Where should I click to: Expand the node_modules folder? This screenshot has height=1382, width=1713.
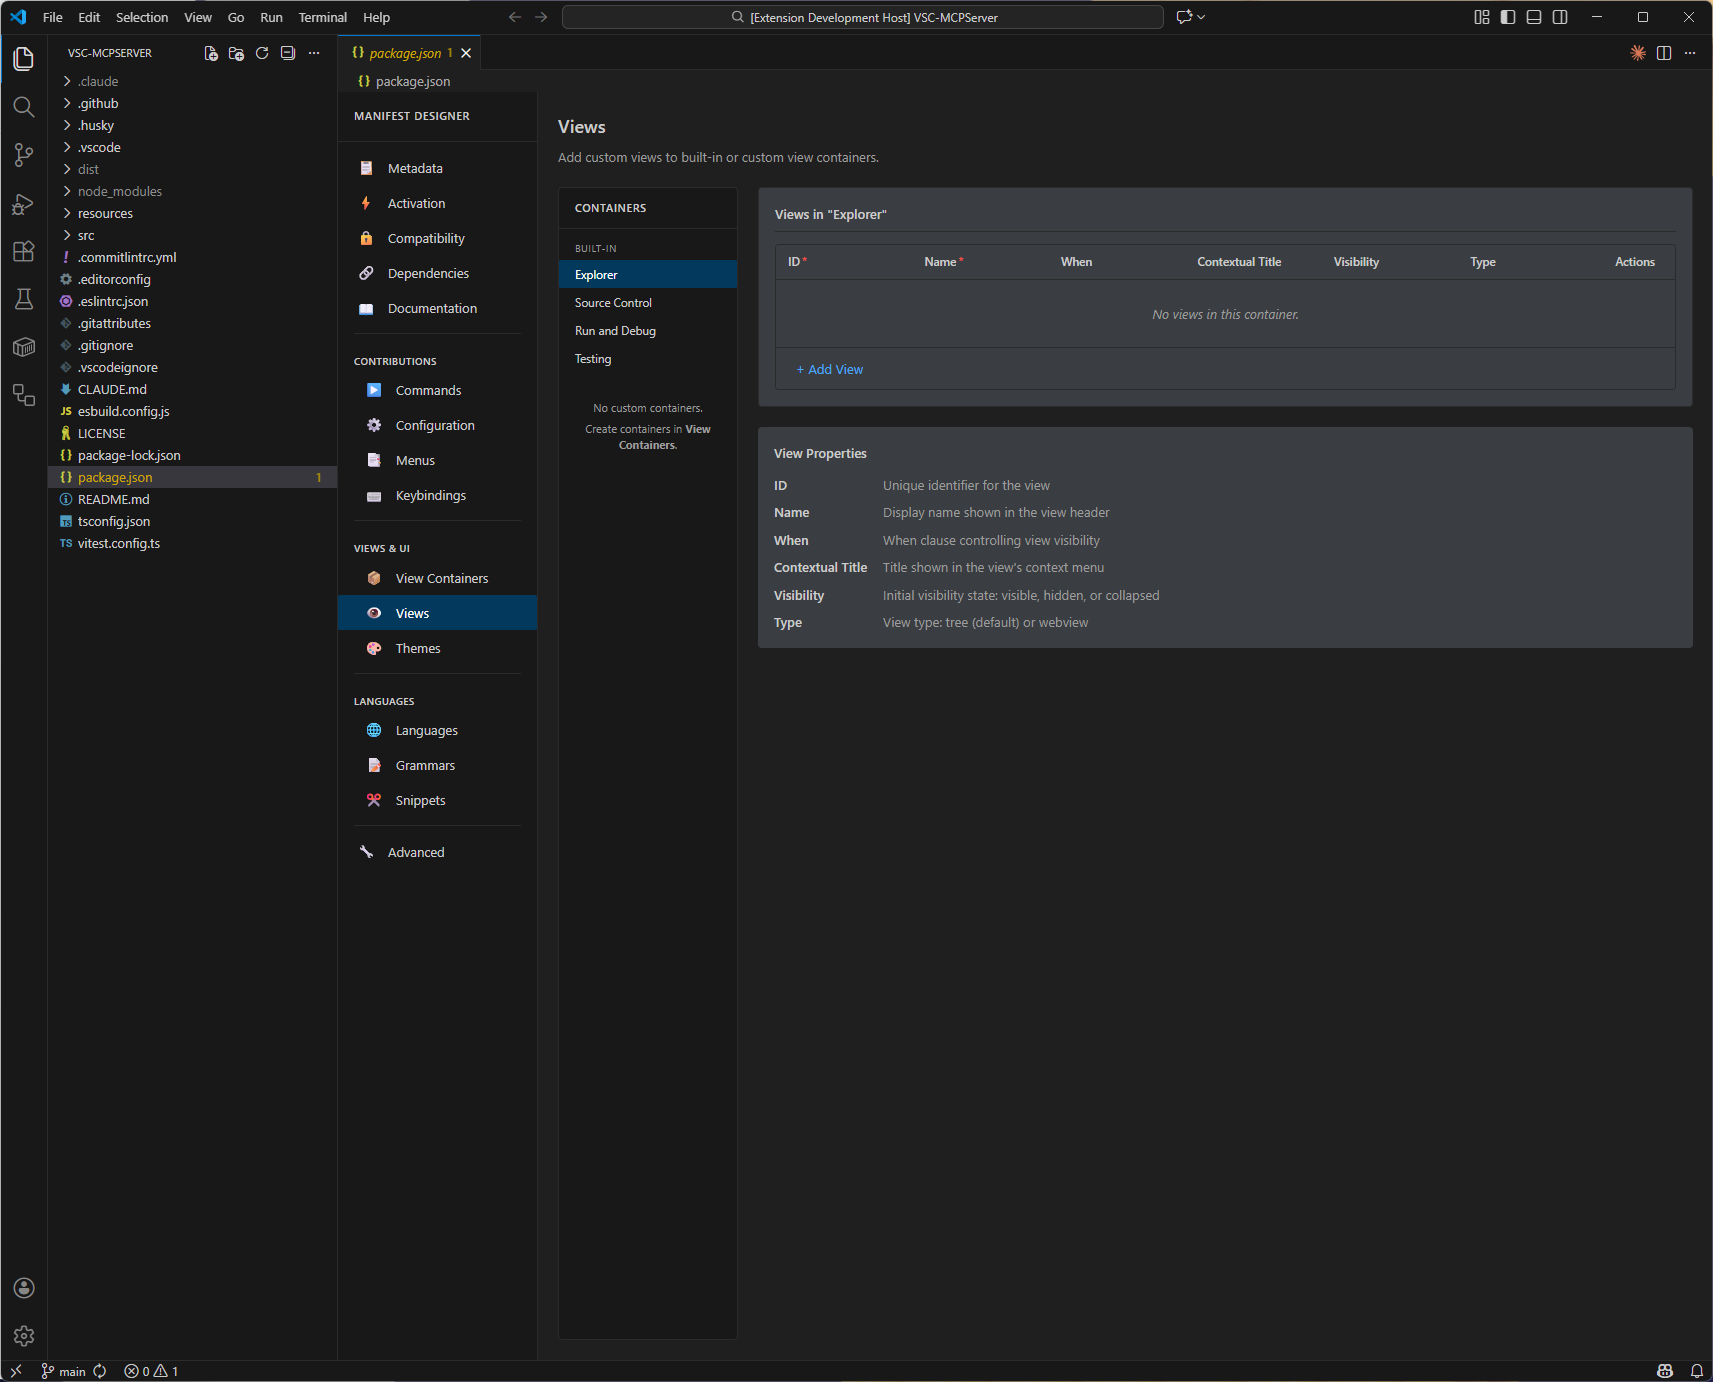click(x=192, y=191)
